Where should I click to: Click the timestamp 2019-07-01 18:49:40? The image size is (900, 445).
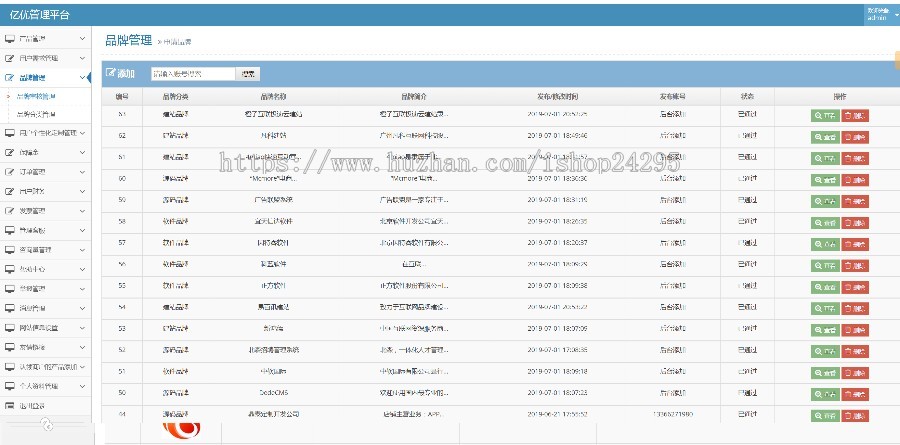[557, 136]
